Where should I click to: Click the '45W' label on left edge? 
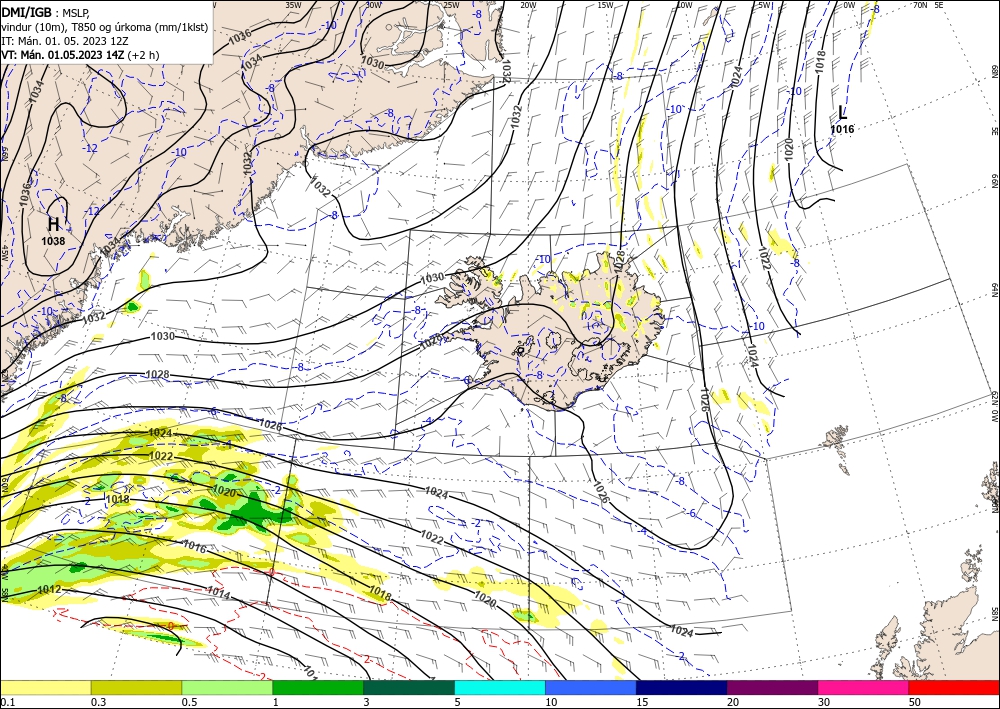pyautogui.click(x=4, y=254)
